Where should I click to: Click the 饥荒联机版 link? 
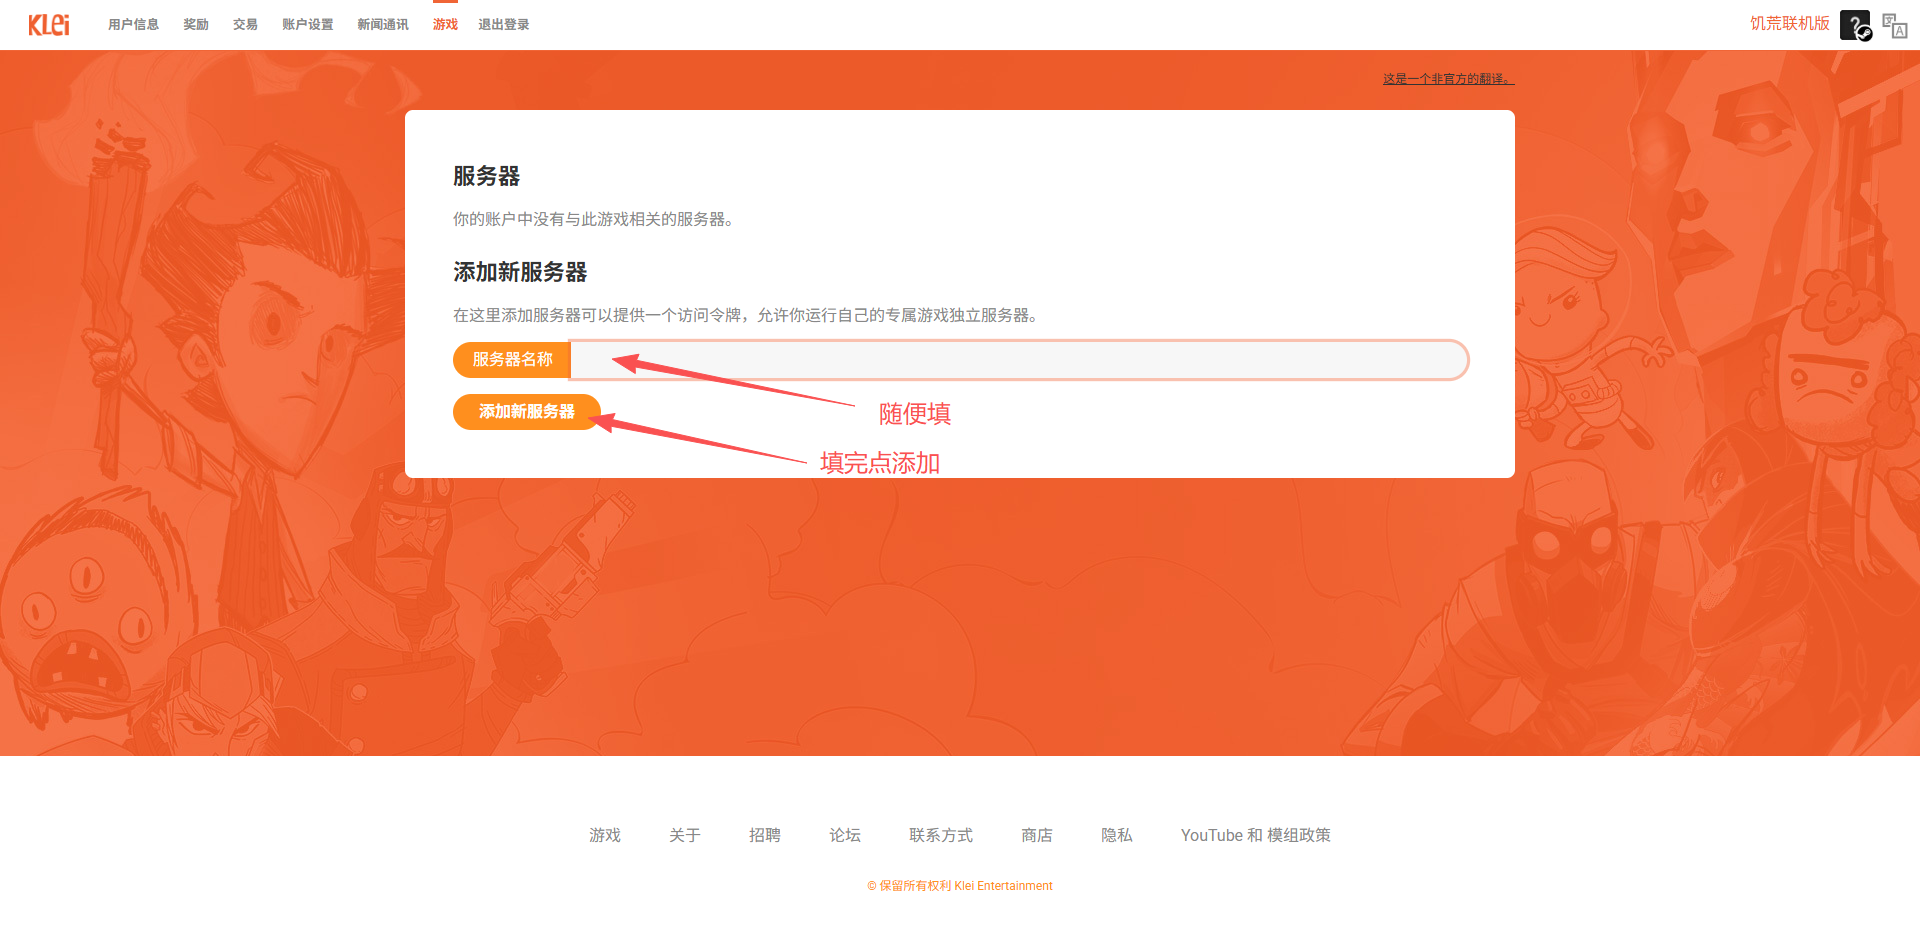coord(1789,23)
